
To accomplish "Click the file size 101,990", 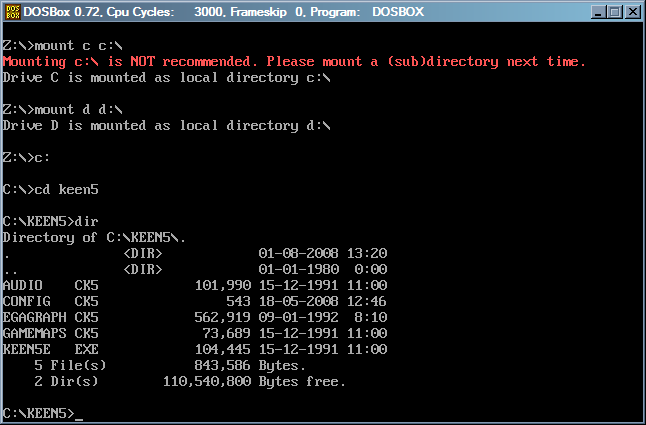I will point(223,285).
